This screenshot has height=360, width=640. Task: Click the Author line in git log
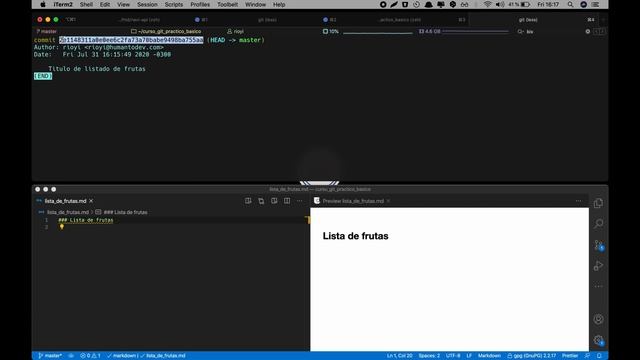pos(98,47)
